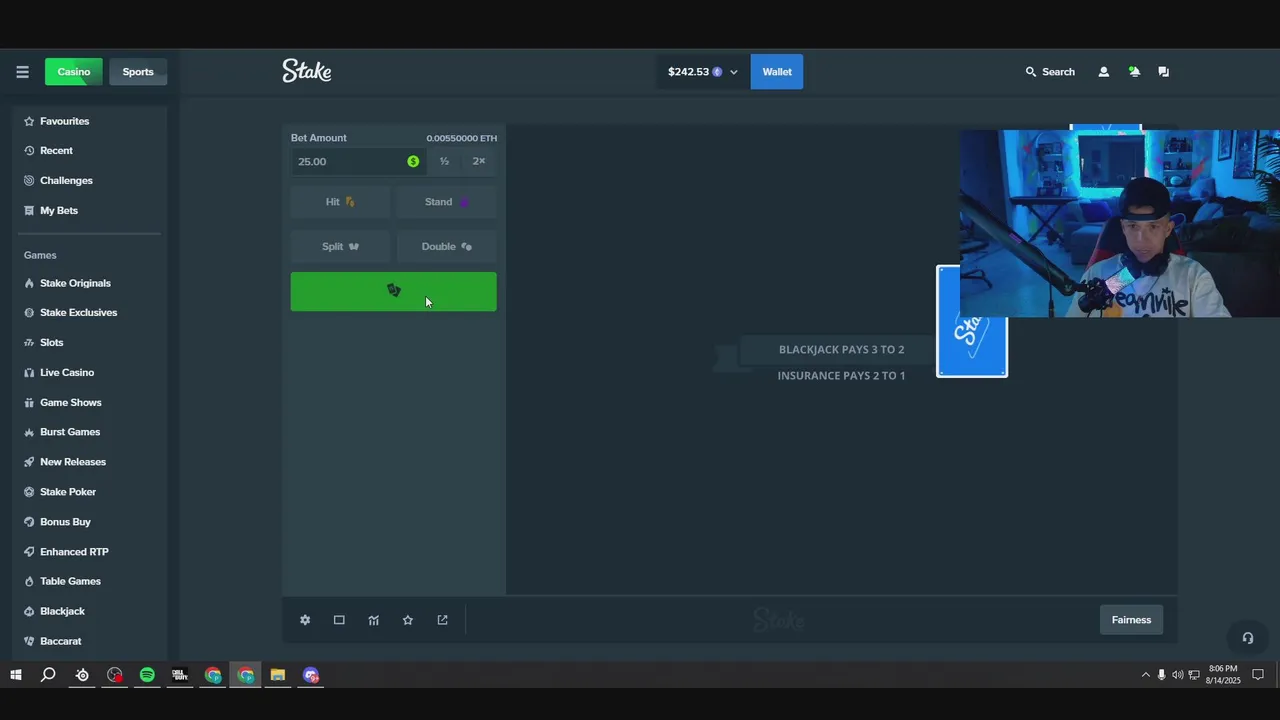Screen dimensions: 1280x720
Task: Open the user profile icon
Action: click(x=1104, y=72)
